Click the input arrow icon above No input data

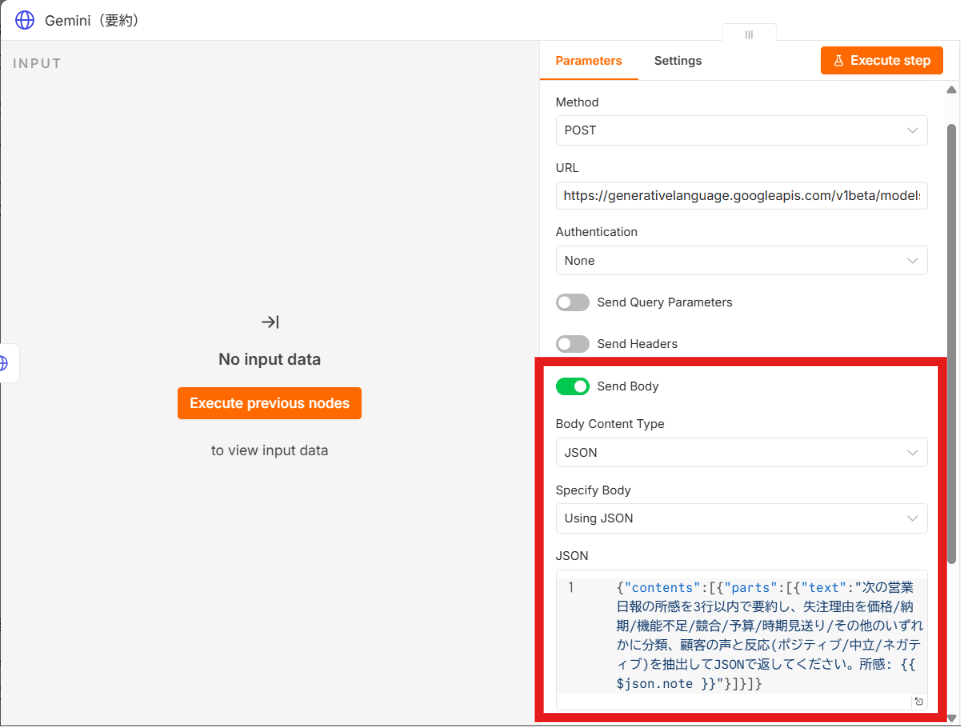point(270,322)
